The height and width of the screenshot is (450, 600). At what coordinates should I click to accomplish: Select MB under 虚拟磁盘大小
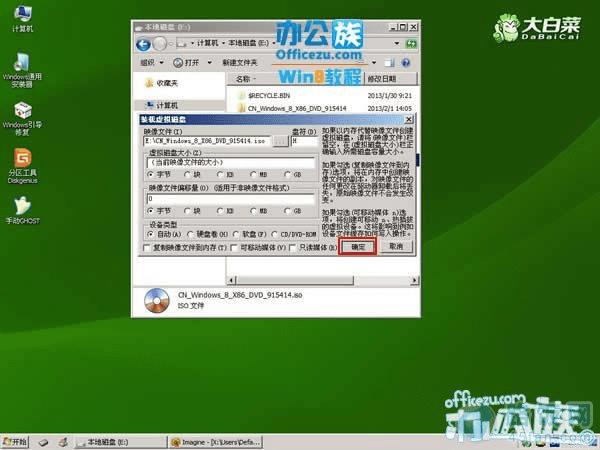pyautogui.click(x=259, y=174)
